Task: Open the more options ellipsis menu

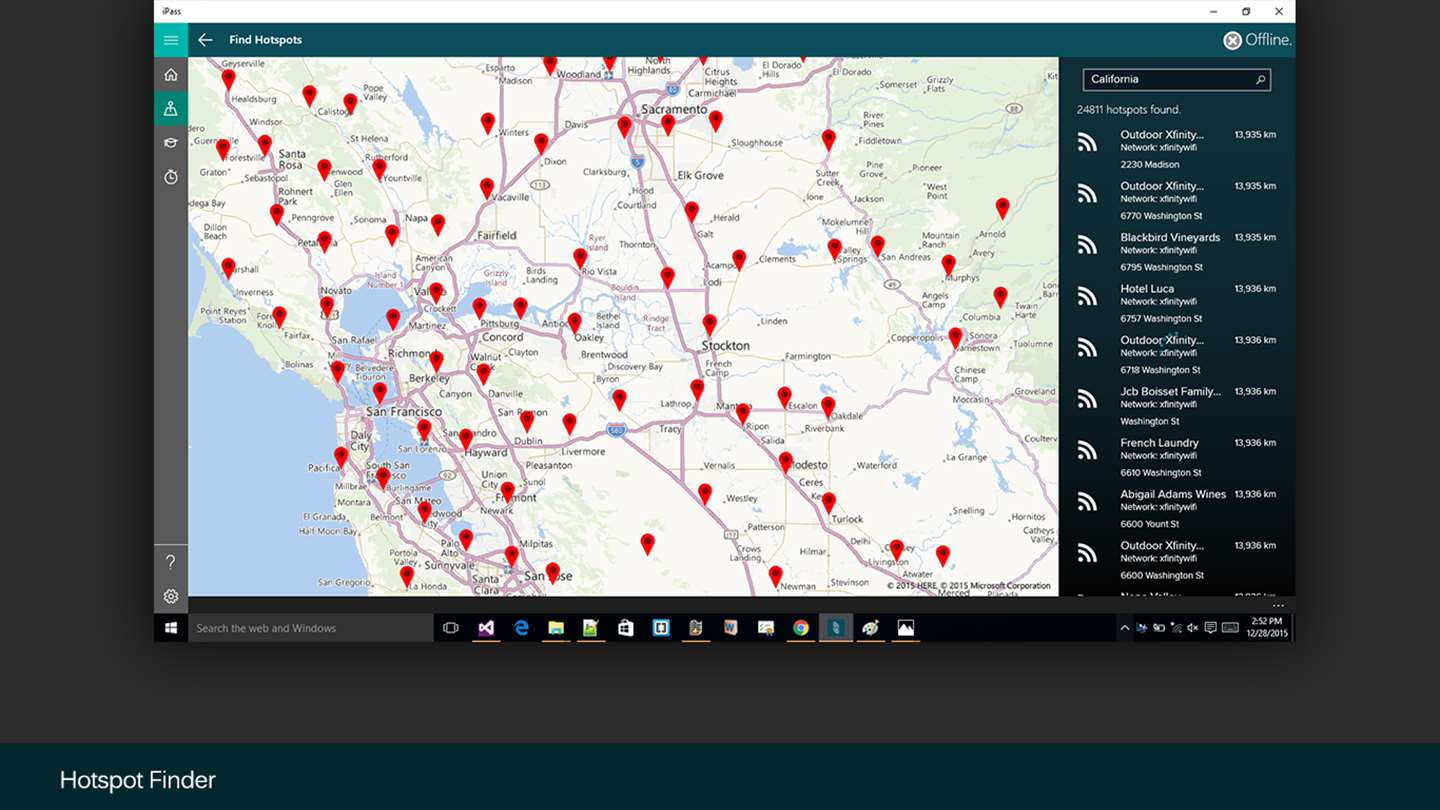Action: point(1278,606)
